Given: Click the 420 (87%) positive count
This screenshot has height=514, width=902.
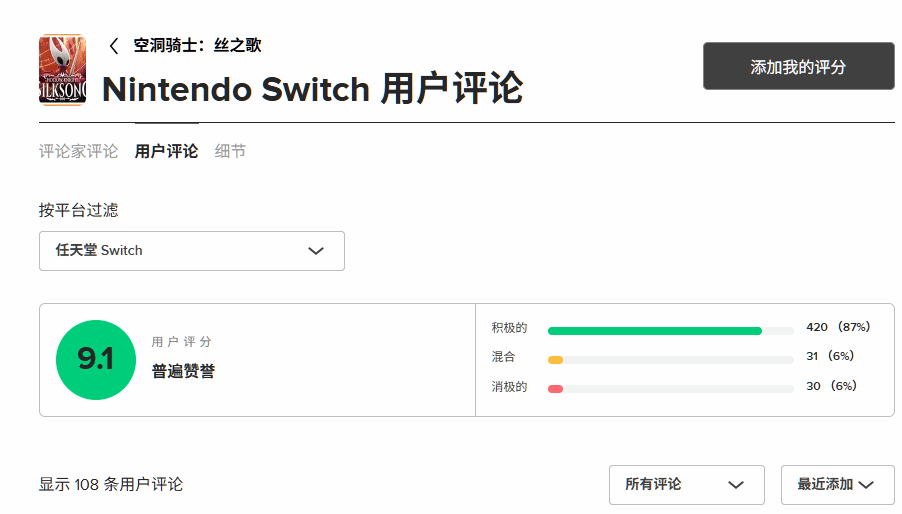Looking at the screenshot, I should [x=838, y=327].
